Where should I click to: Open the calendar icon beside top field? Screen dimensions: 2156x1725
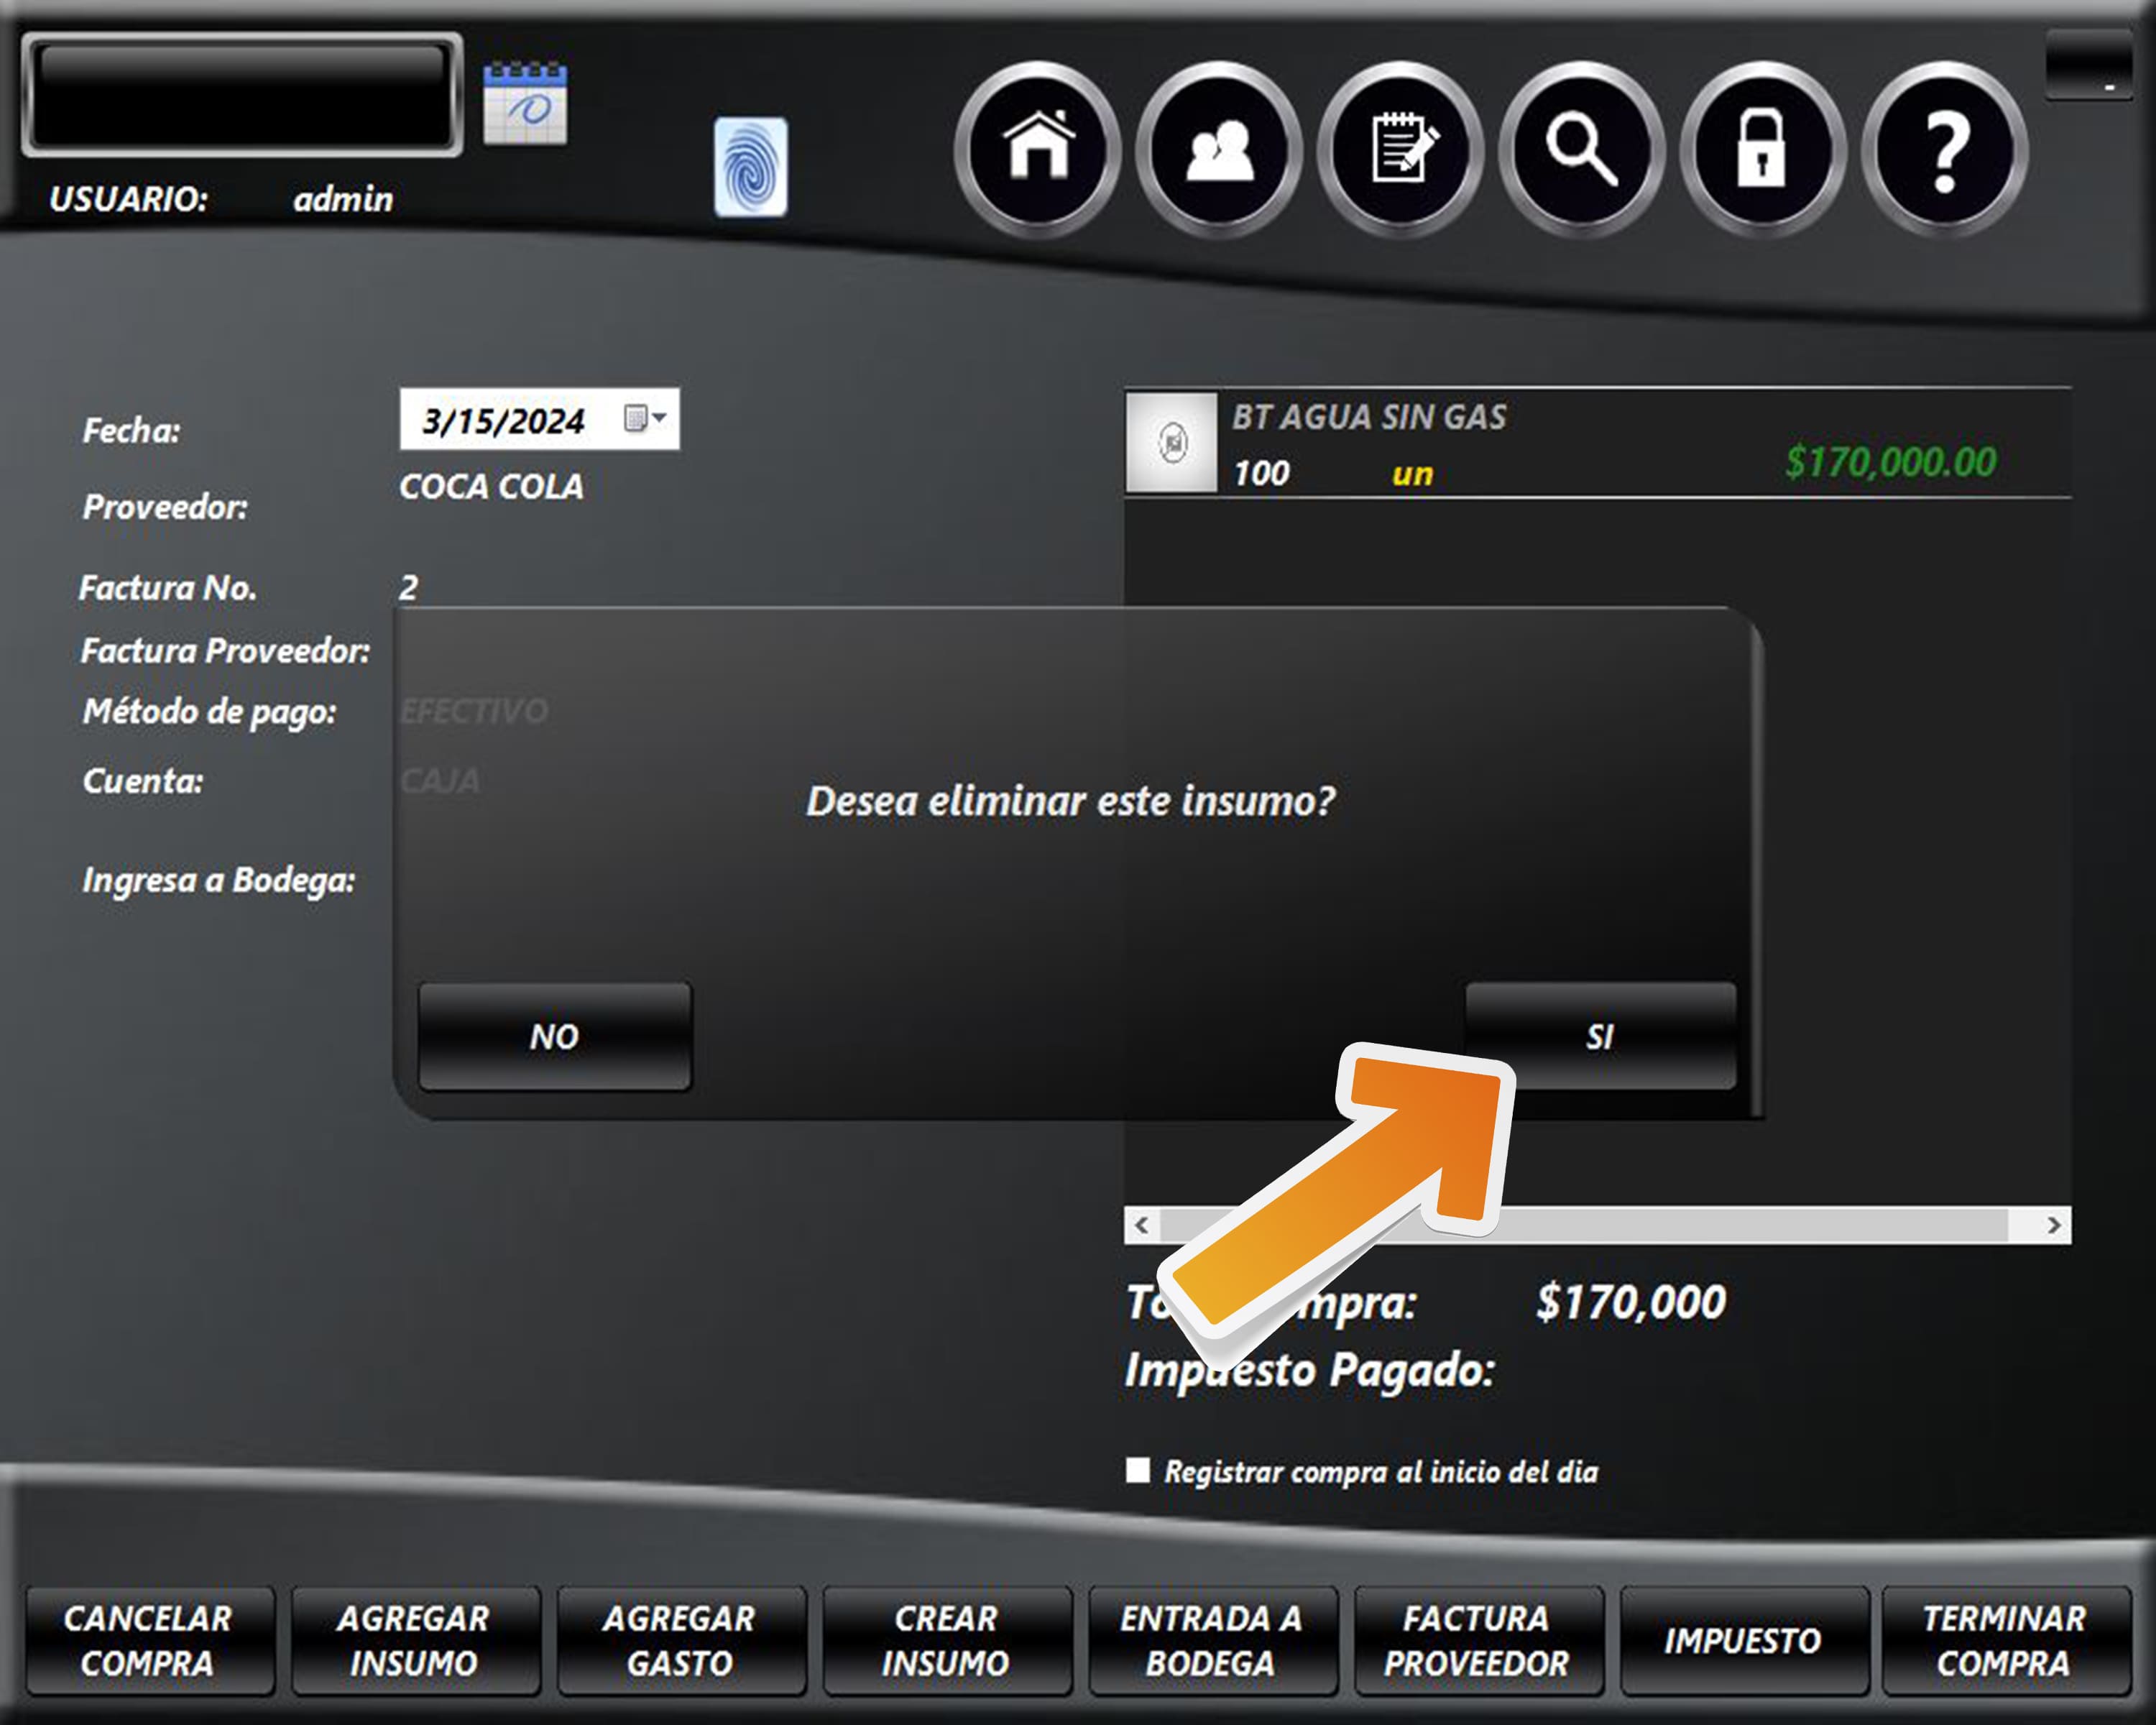[525, 104]
